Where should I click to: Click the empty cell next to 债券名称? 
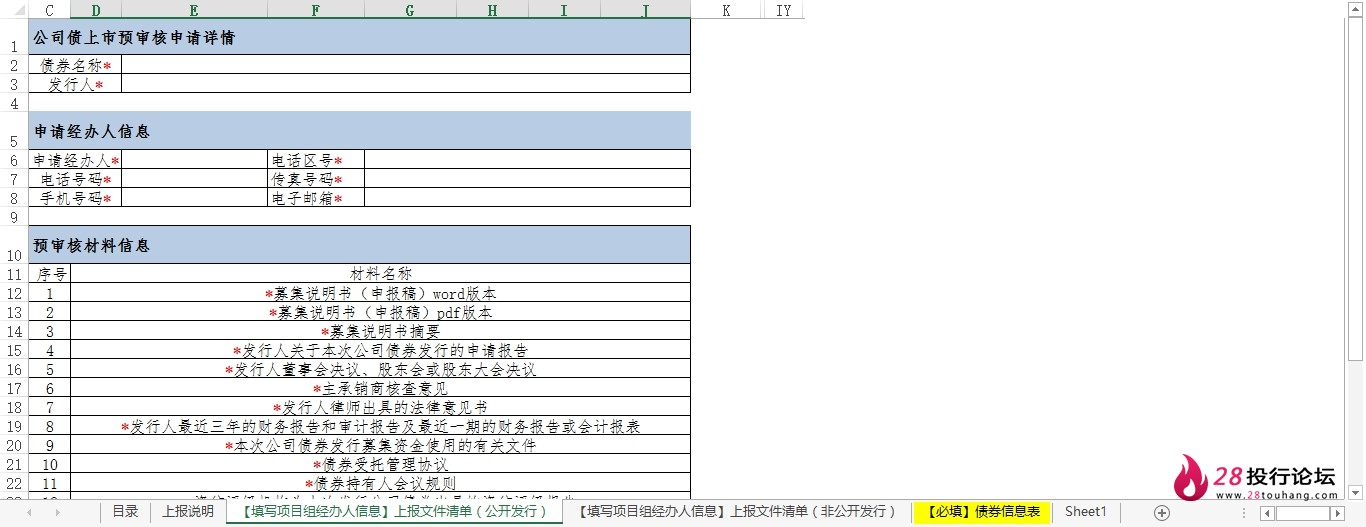405,65
